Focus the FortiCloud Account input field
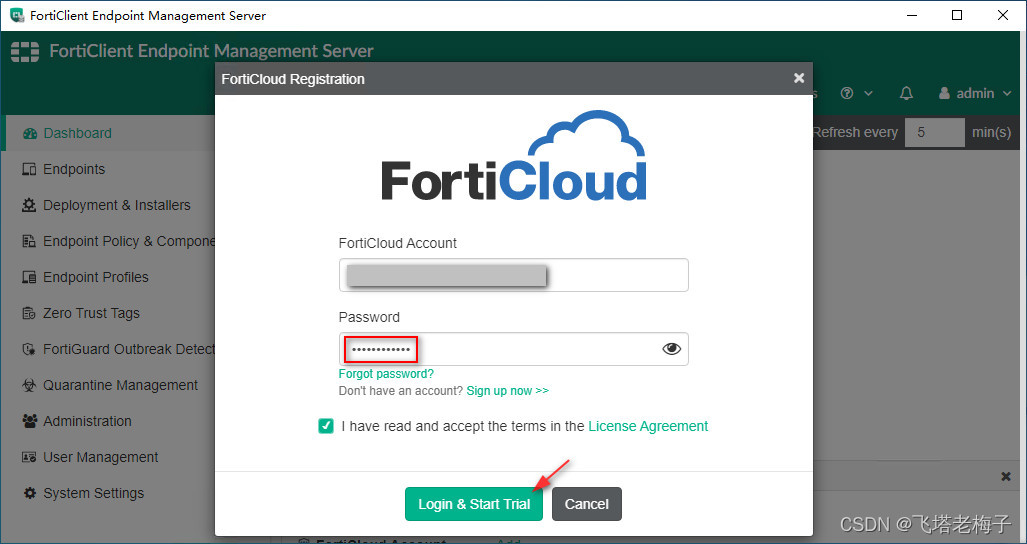1027x544 pixels. pos(514,276)
